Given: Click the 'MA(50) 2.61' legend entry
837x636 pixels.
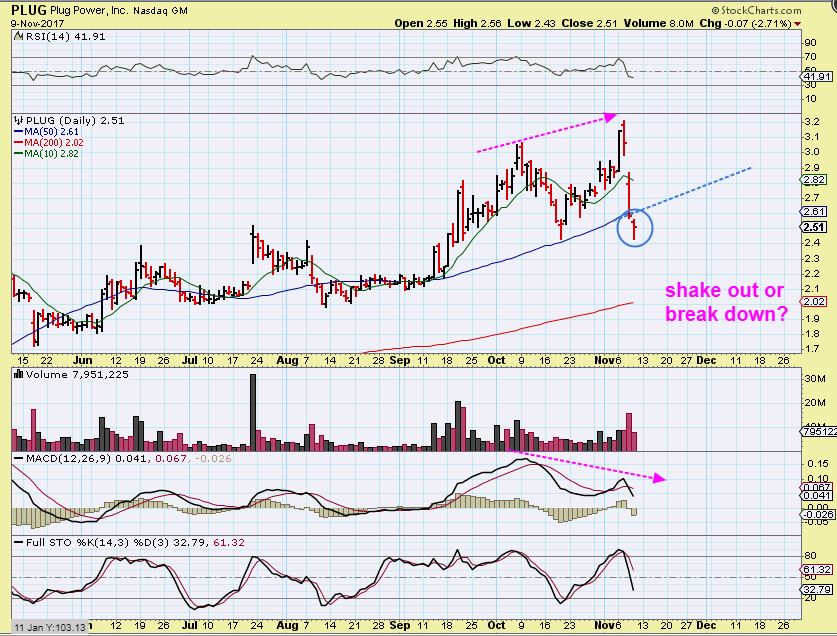Looking at the screenshot, I should 52,131.
